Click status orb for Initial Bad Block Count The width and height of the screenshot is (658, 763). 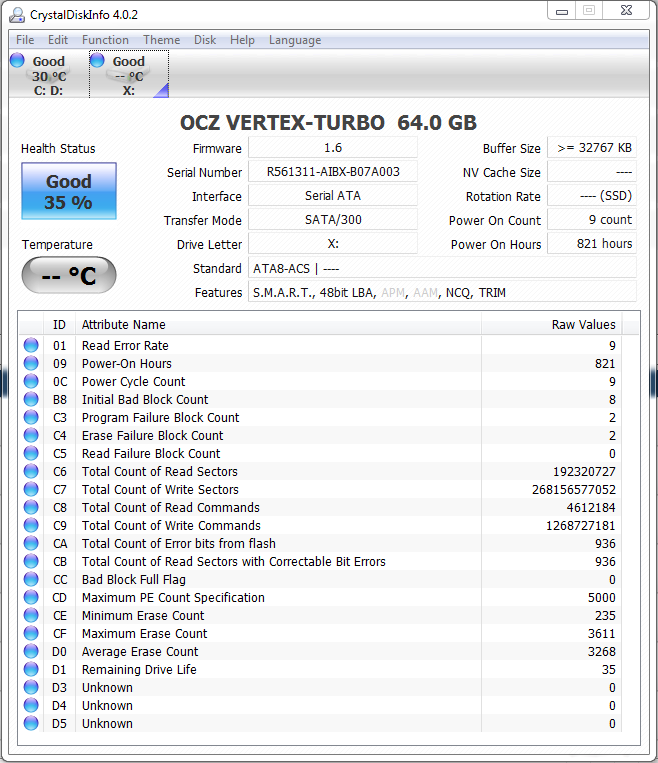pyautogui.click(x=31, y=399)
